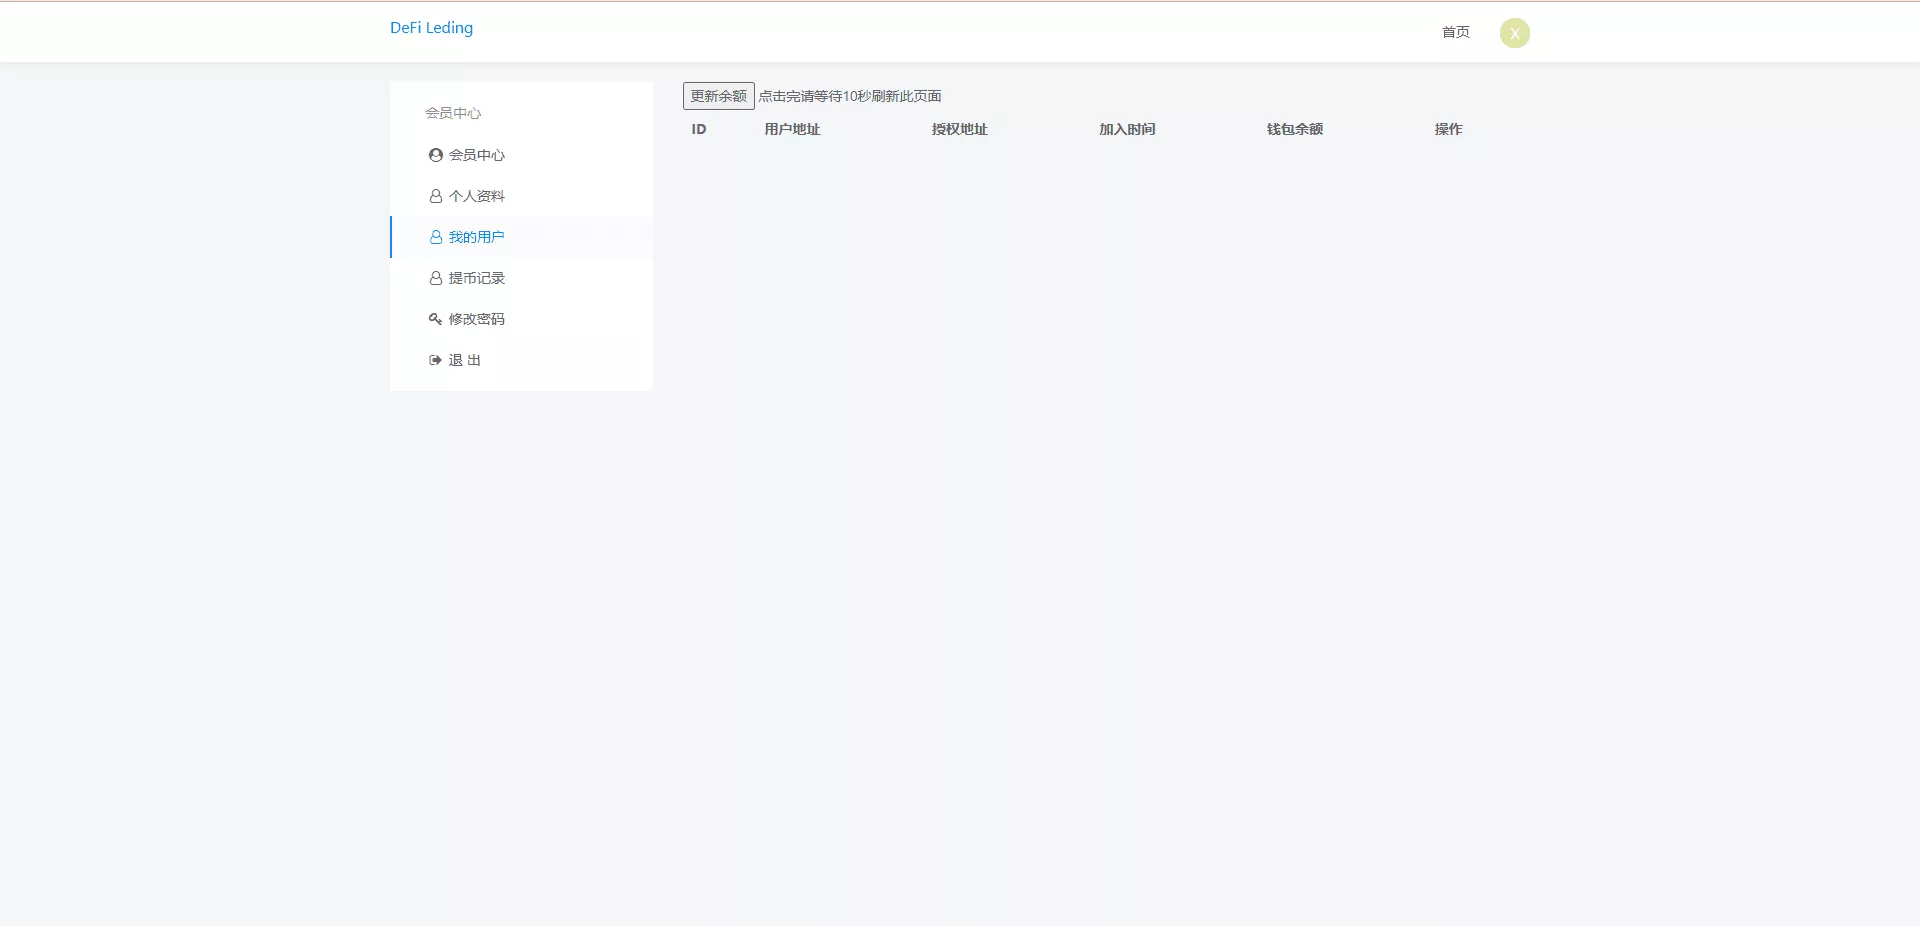Click the 更新余额 refresh balance button

[718, 95]
